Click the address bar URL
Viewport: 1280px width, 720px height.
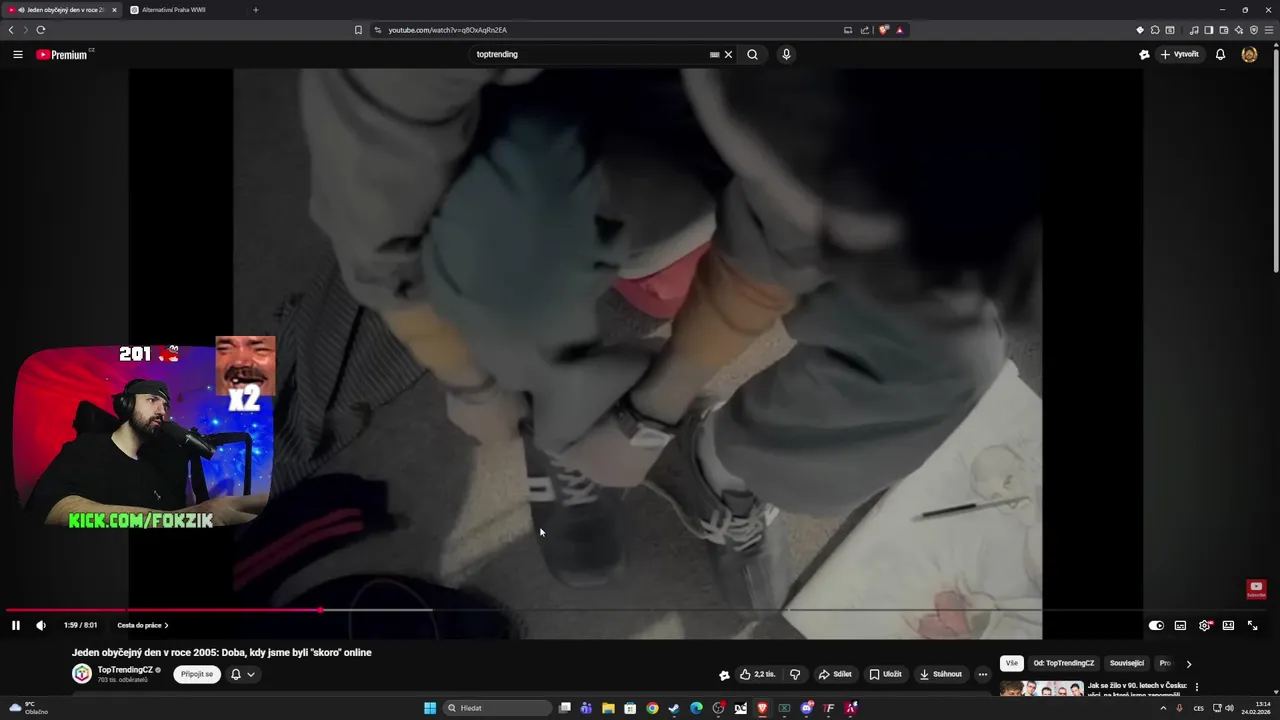pos(447,30)
